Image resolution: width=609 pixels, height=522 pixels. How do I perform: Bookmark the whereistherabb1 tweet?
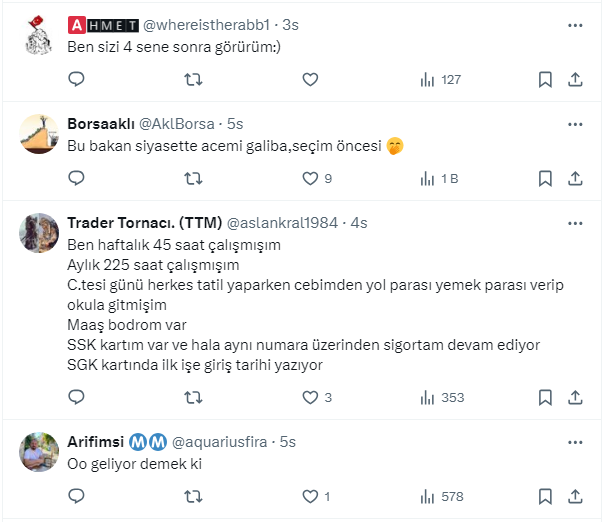click(x=545, y=80)
